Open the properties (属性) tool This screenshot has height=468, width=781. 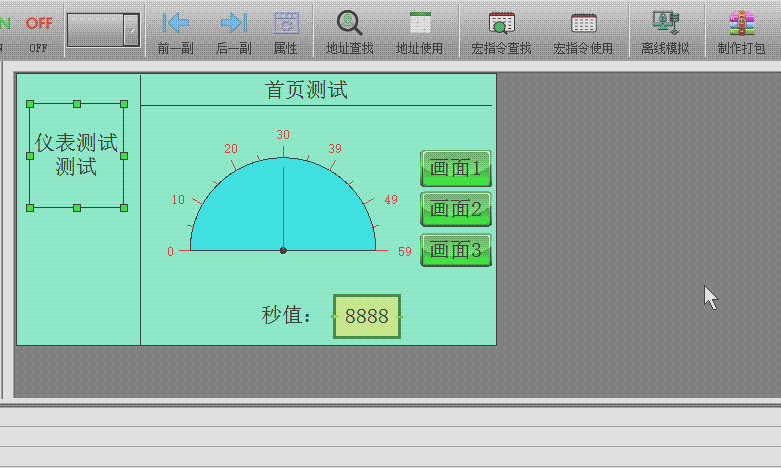(x=286, y=24)
